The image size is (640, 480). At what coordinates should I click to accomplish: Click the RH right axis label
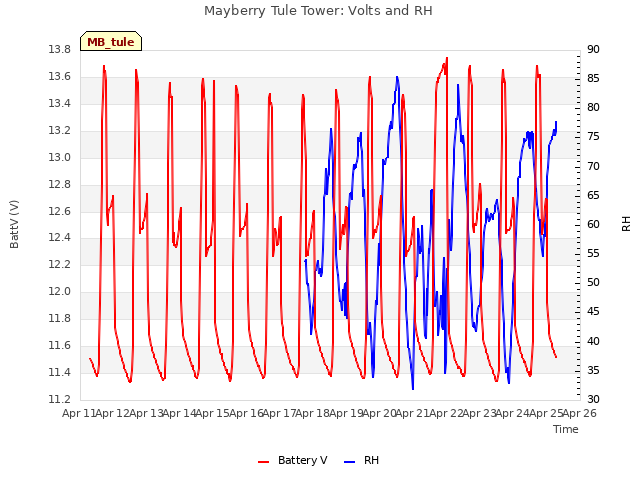tap(626, 224)
